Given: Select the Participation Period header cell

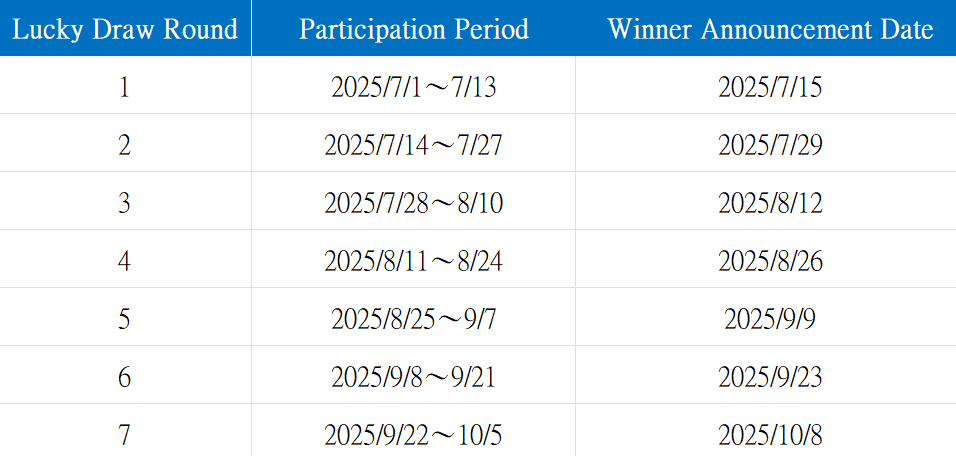Looking at the screenshot, I should pyautogui.click(x=413, y=28).
